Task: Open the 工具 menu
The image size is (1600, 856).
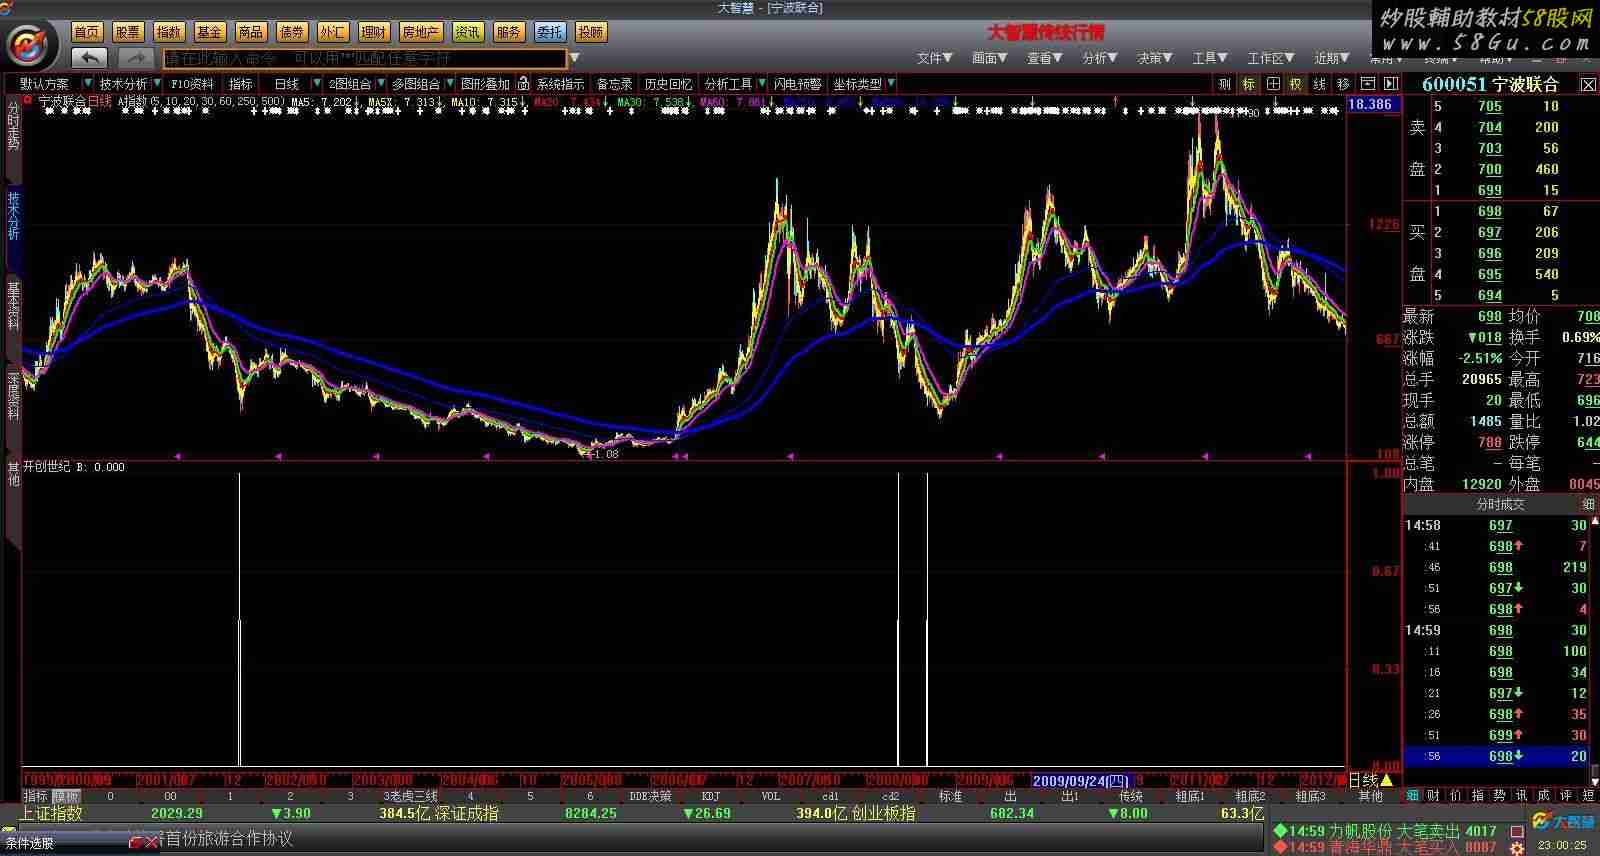Action: tap(1209, 58)
